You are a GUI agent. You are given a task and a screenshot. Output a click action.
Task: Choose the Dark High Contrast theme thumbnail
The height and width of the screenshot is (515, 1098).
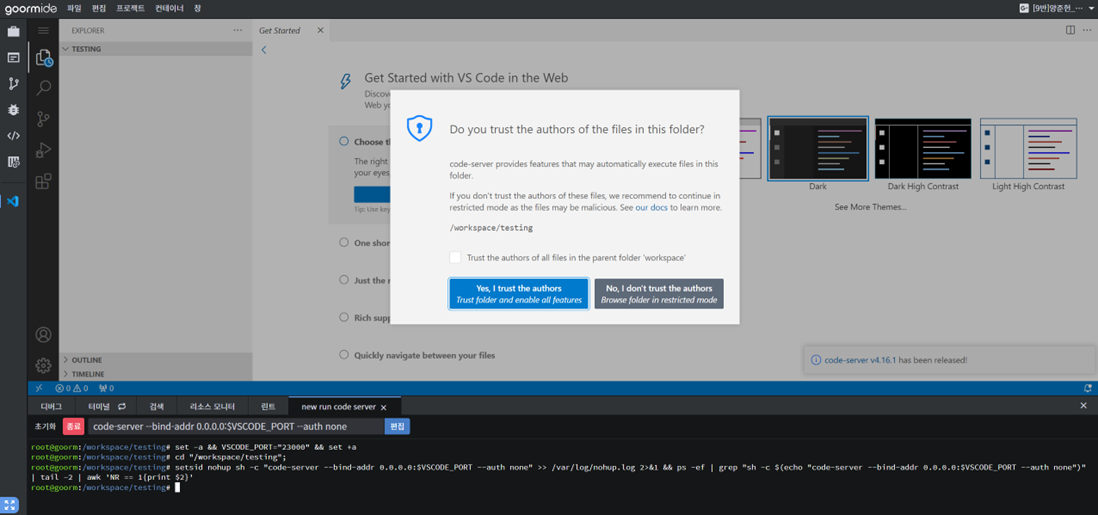[x=923, y=149]
